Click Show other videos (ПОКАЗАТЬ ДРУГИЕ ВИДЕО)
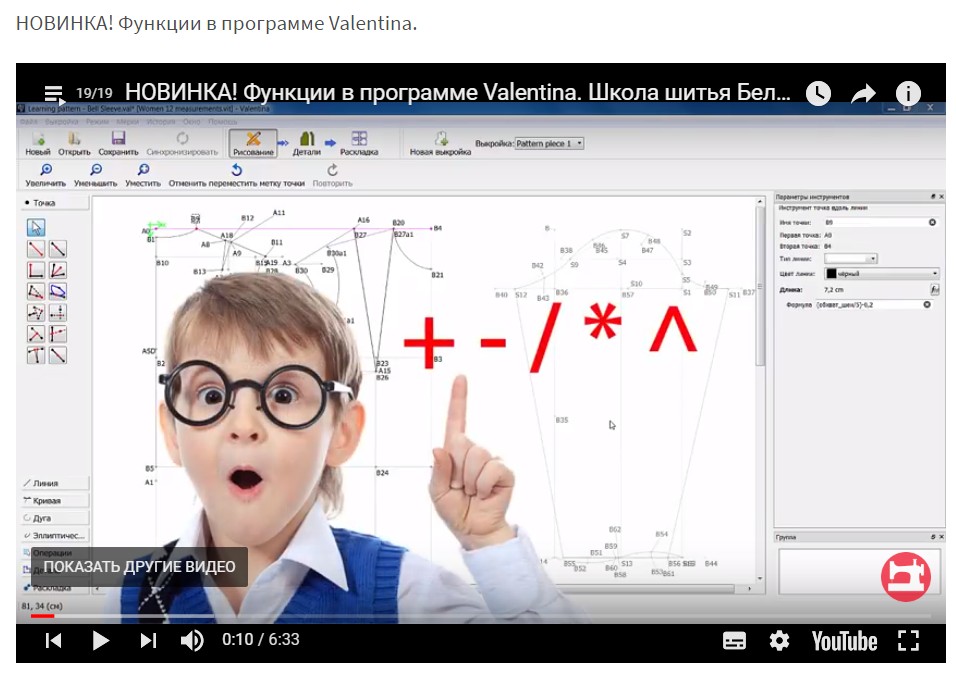Viewport: 956px width, 678px height. coord(140,566)
